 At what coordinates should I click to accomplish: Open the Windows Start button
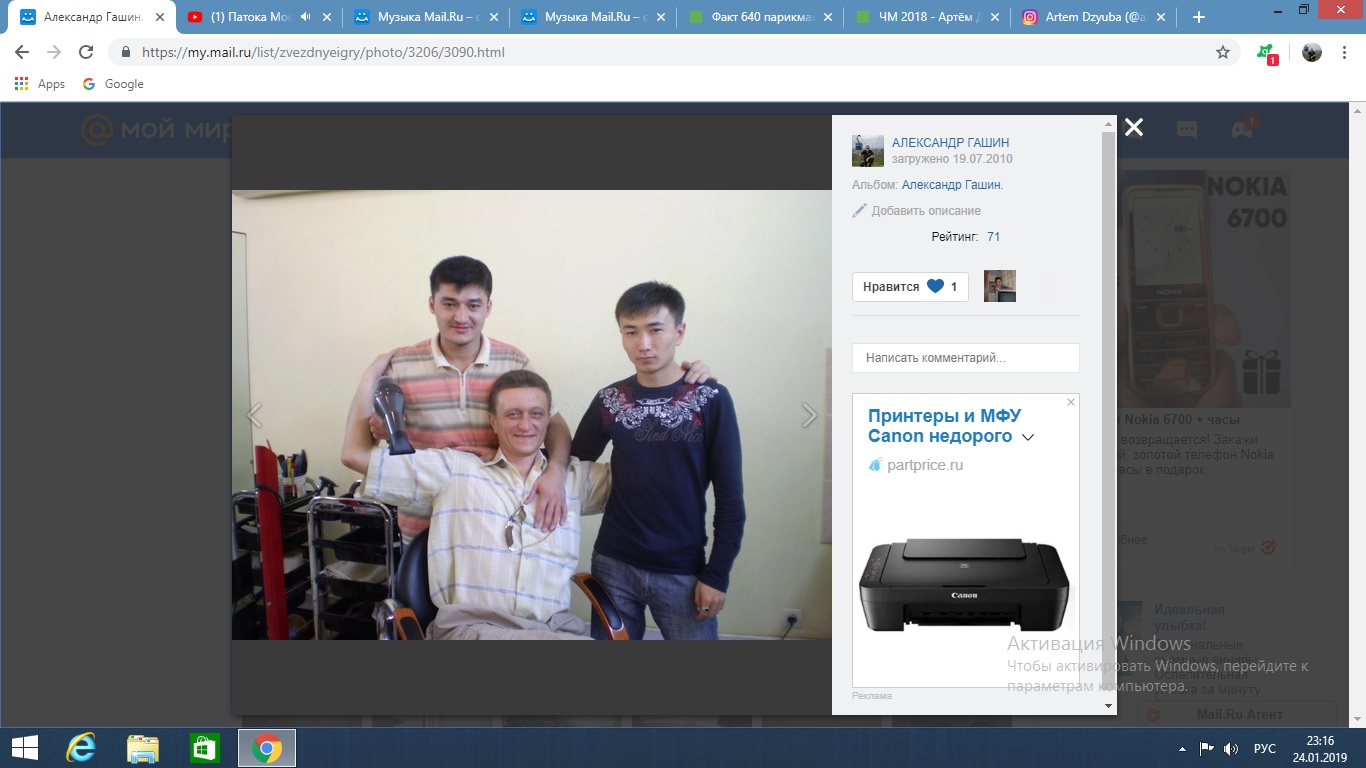click(x=24, y=748)
